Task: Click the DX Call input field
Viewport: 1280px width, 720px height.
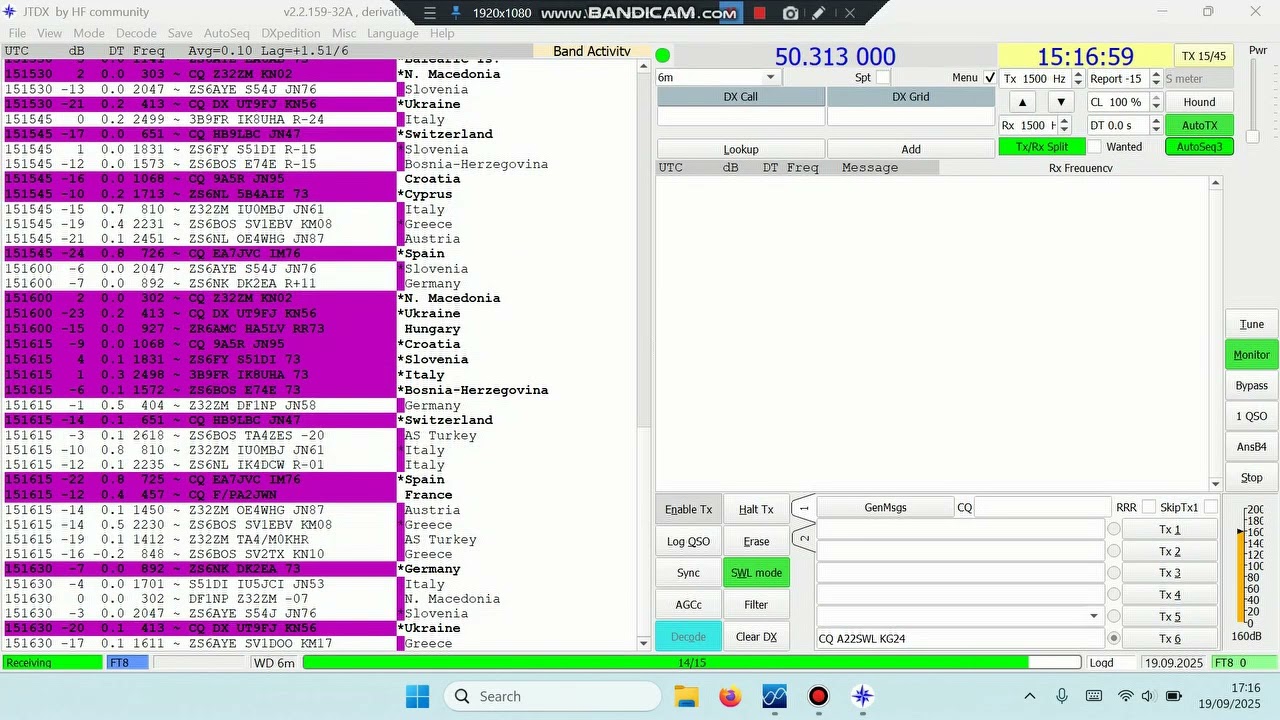Action: (x=741, y=117)
